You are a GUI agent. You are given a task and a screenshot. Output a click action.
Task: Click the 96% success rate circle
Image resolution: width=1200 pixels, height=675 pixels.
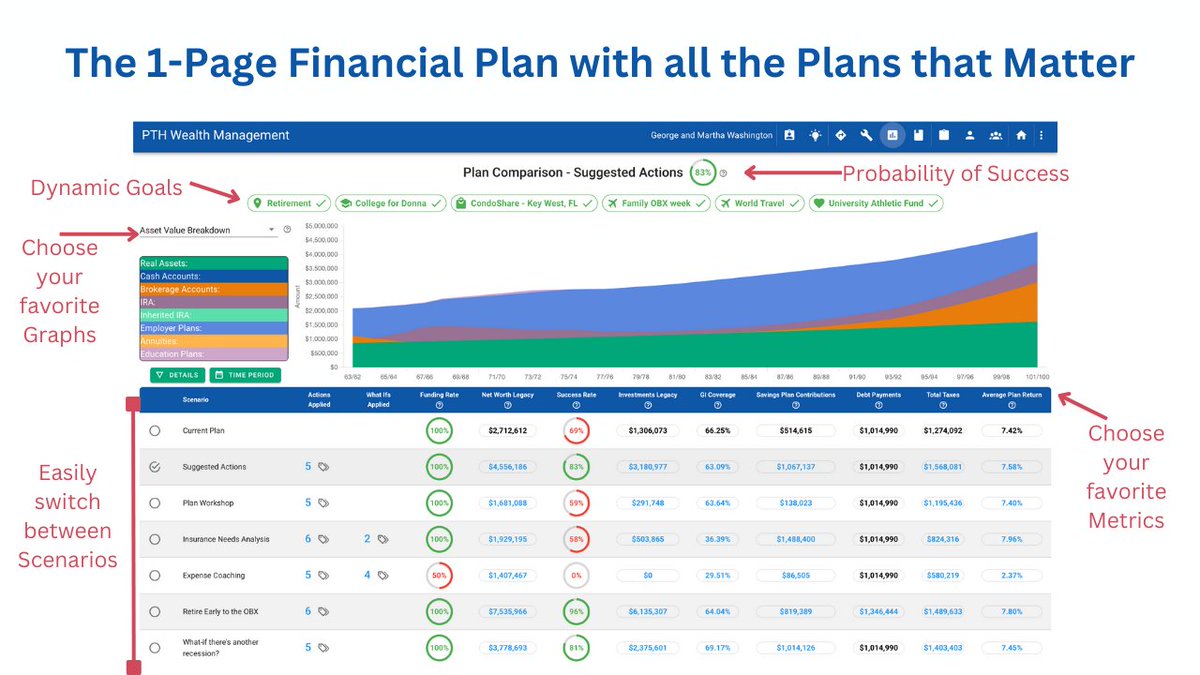(x=575, y=612)
